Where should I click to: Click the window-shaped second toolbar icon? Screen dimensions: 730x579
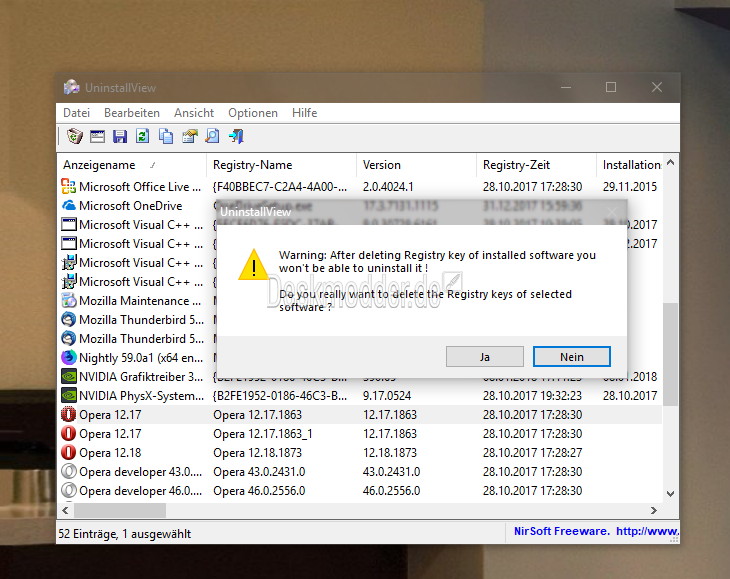[97, 136]
